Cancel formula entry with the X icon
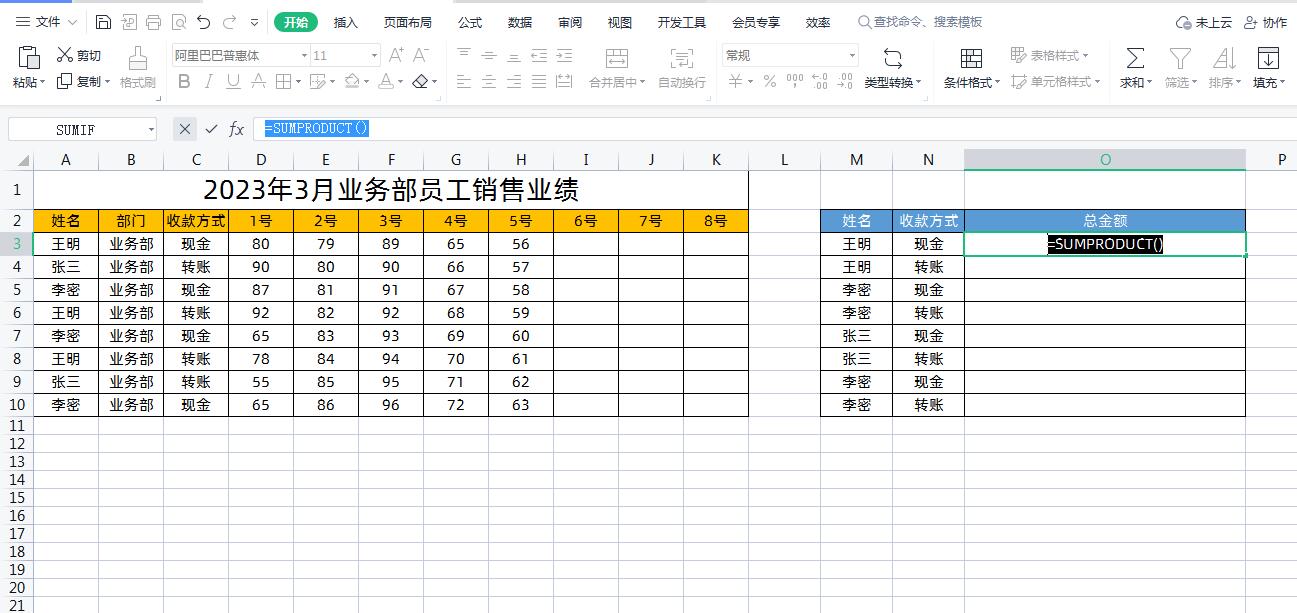This screenshot has height=613, width=1297. (x=184, y=129)
